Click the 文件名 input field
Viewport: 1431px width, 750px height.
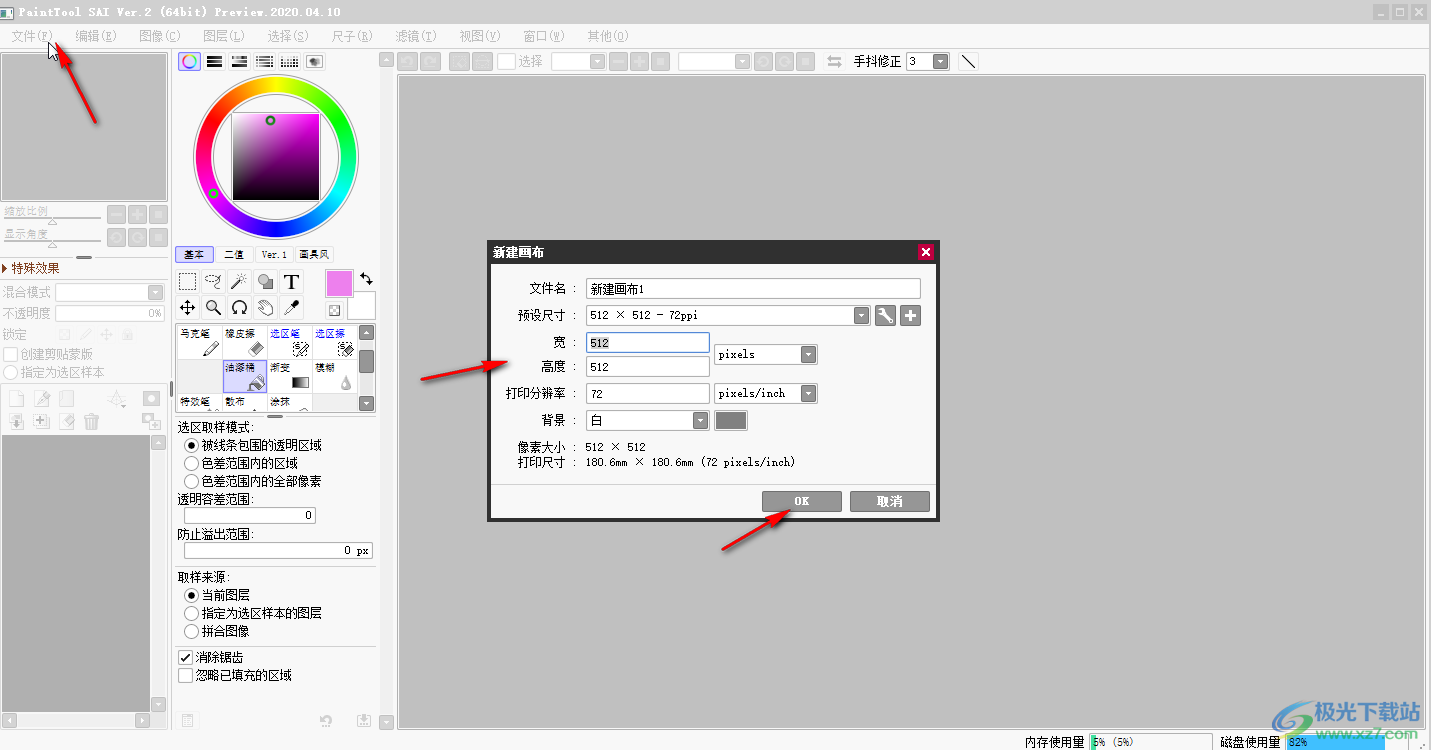pos(753,288)
